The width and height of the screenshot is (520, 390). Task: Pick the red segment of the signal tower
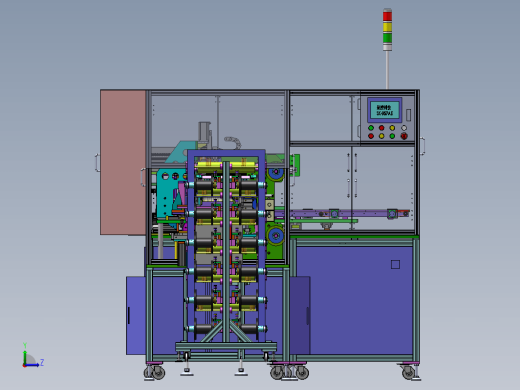pos(387,16)
